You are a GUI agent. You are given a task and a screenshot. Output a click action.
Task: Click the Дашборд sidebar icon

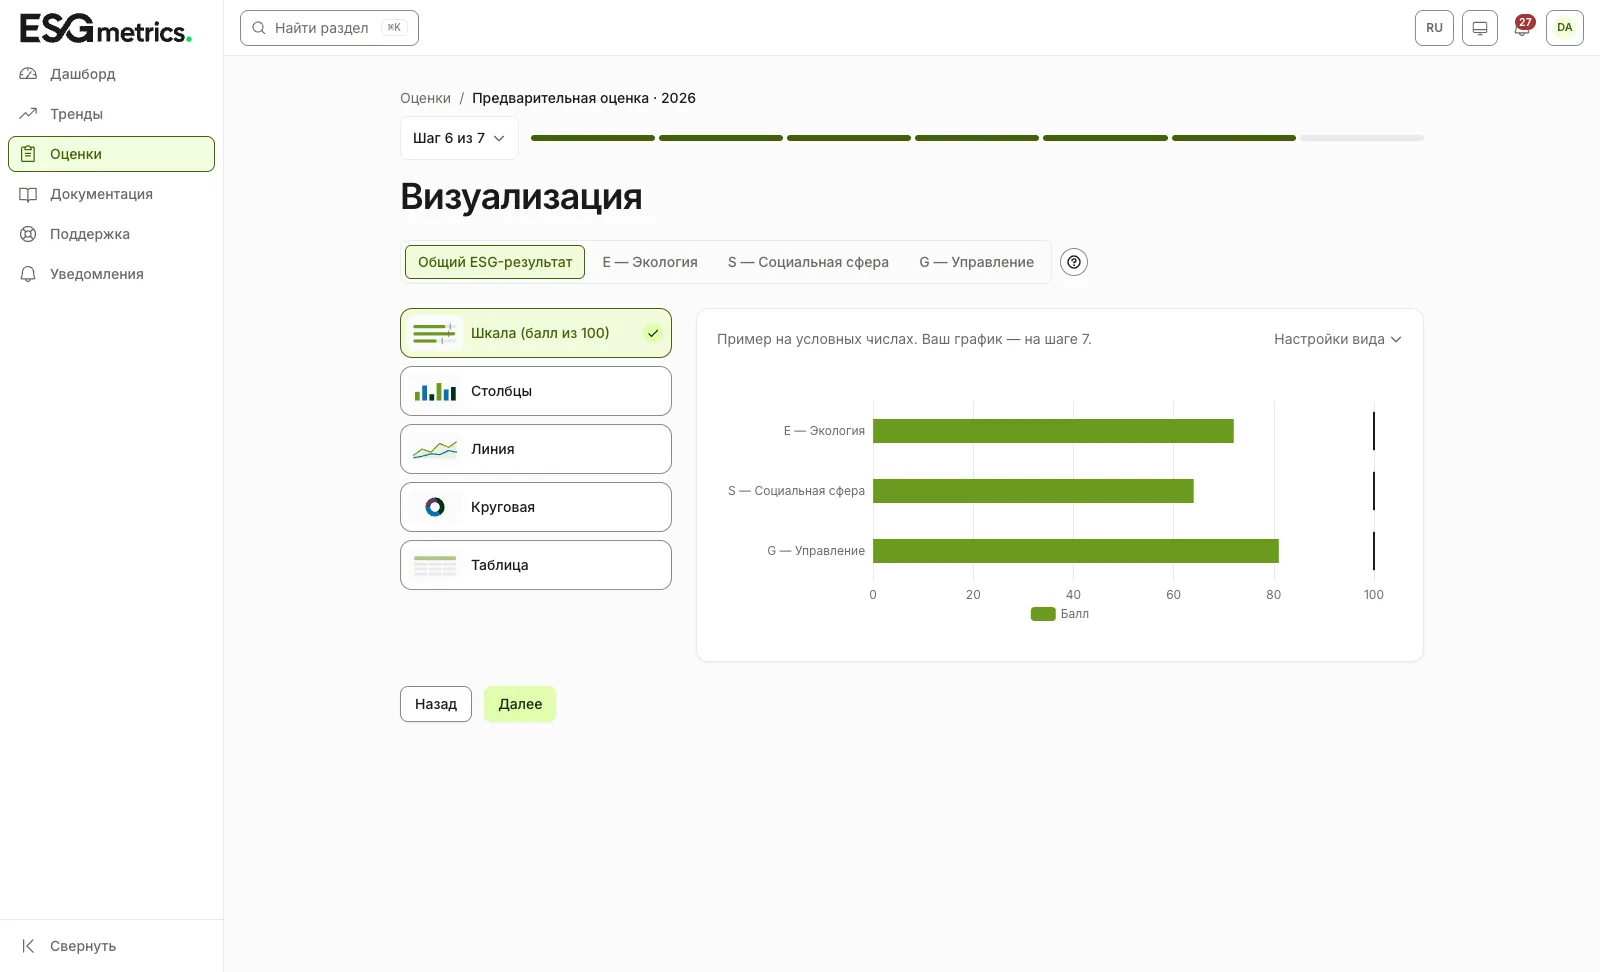(28, 74)
